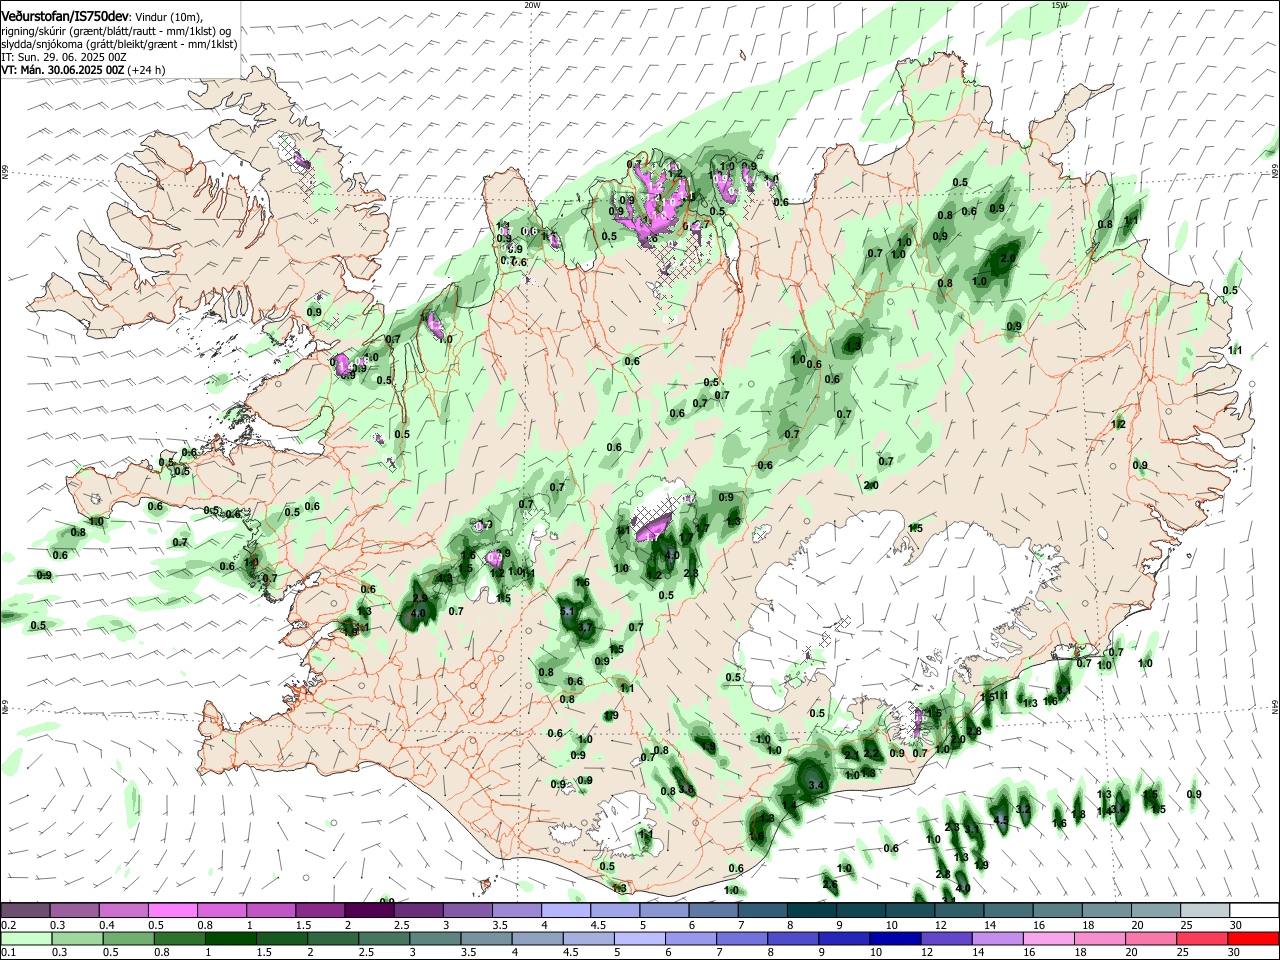Pick upper legend swatch between 5 and 6
The image size is (1280, 960).
coord(663,910)
